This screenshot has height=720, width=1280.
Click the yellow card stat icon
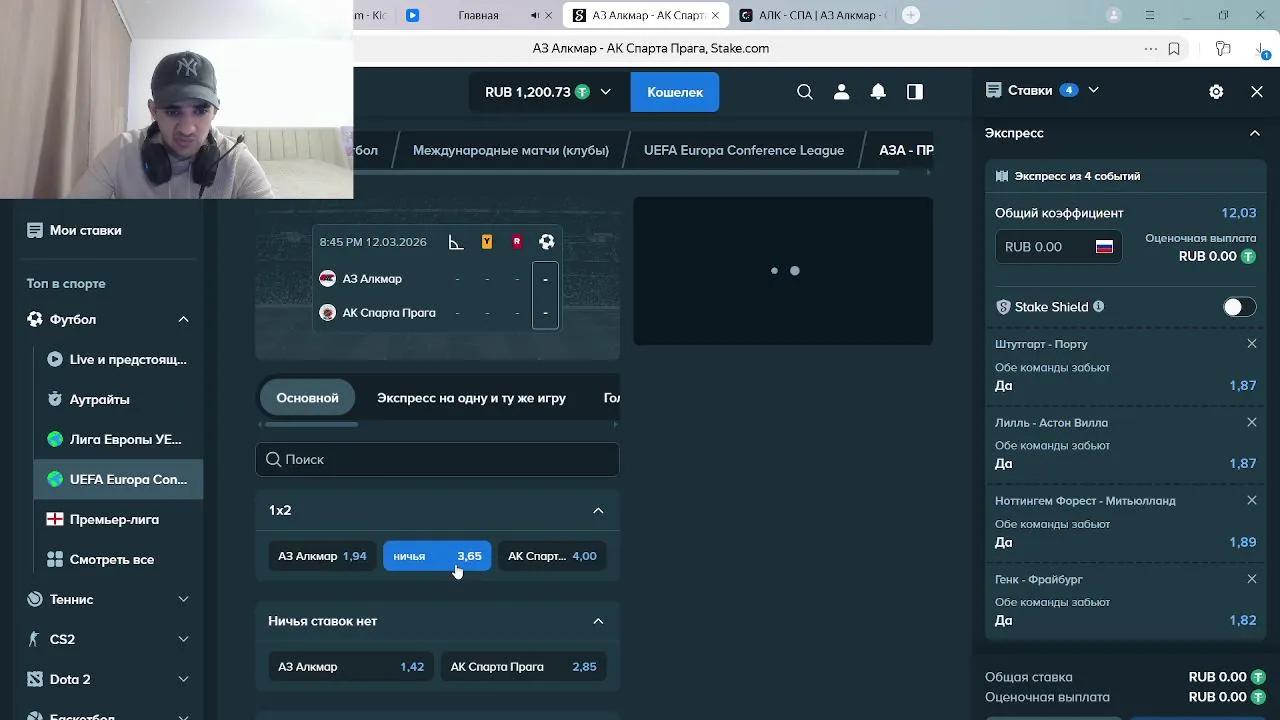pyautogui.click(x=487, y=242)
